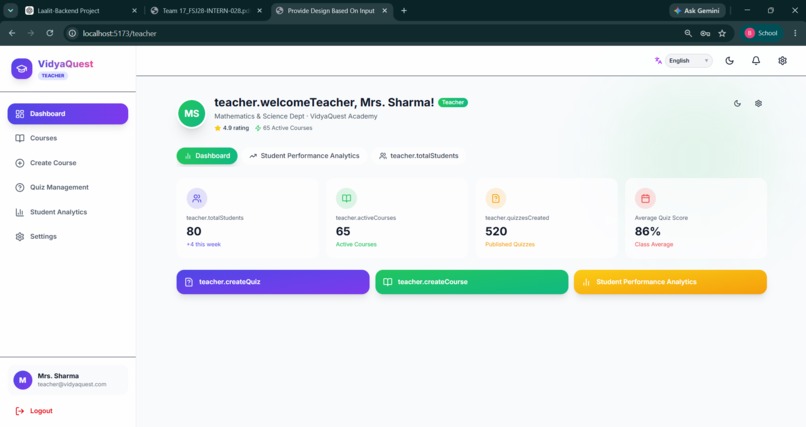This screenshot has height=427, width=806.
Task: Click the quizzes created document icon
Action: (x=496, y=198)
